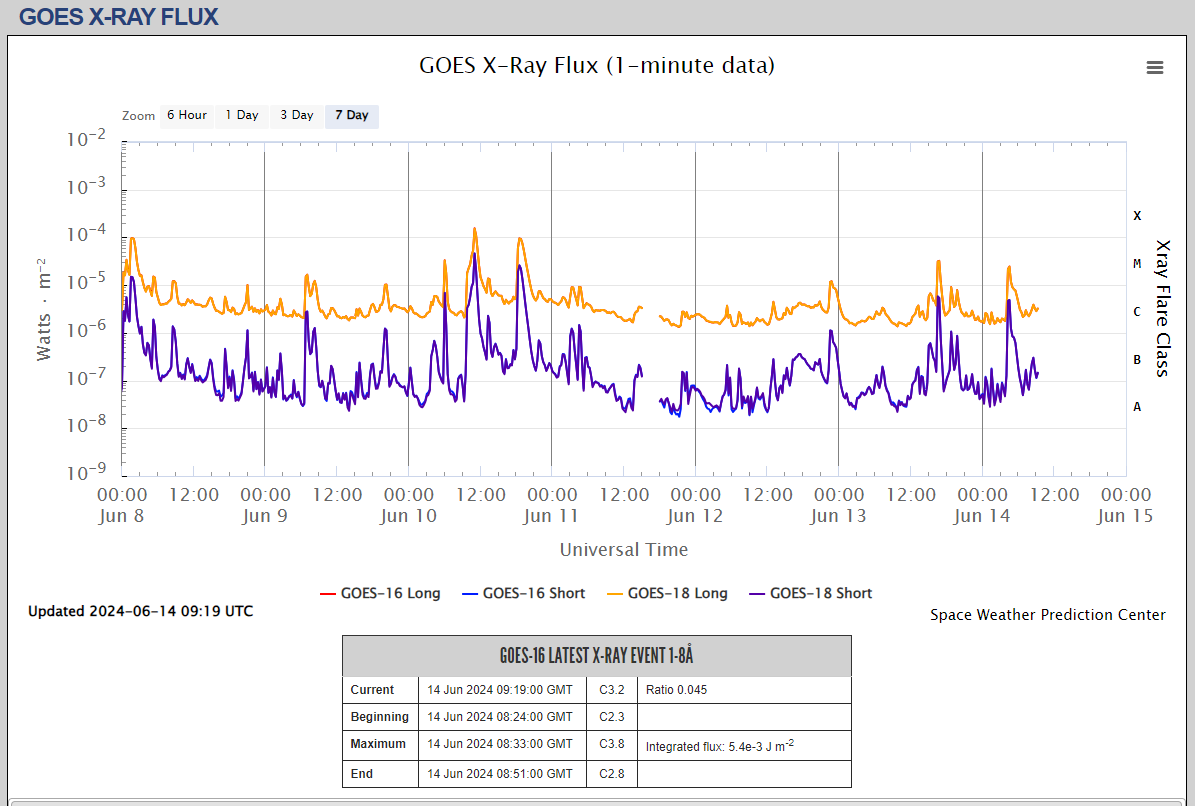
Task: Toggle the GOES-18 Short legend entry
Action: 820,593
